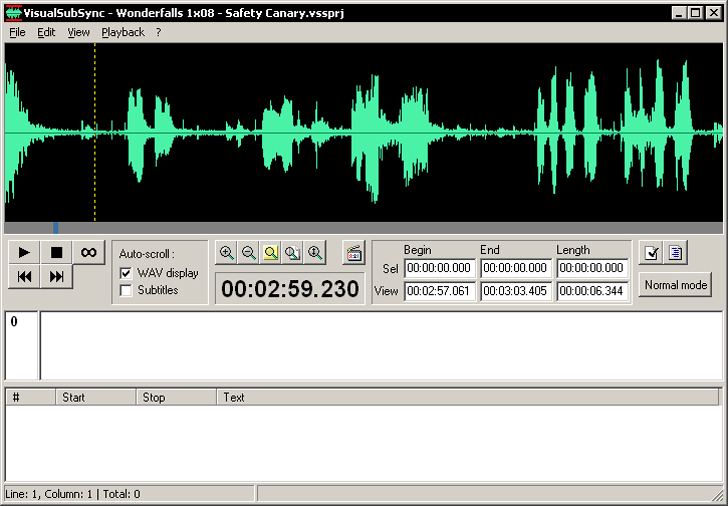
Task: Open the Playback menu
Action: click(123, 32)
